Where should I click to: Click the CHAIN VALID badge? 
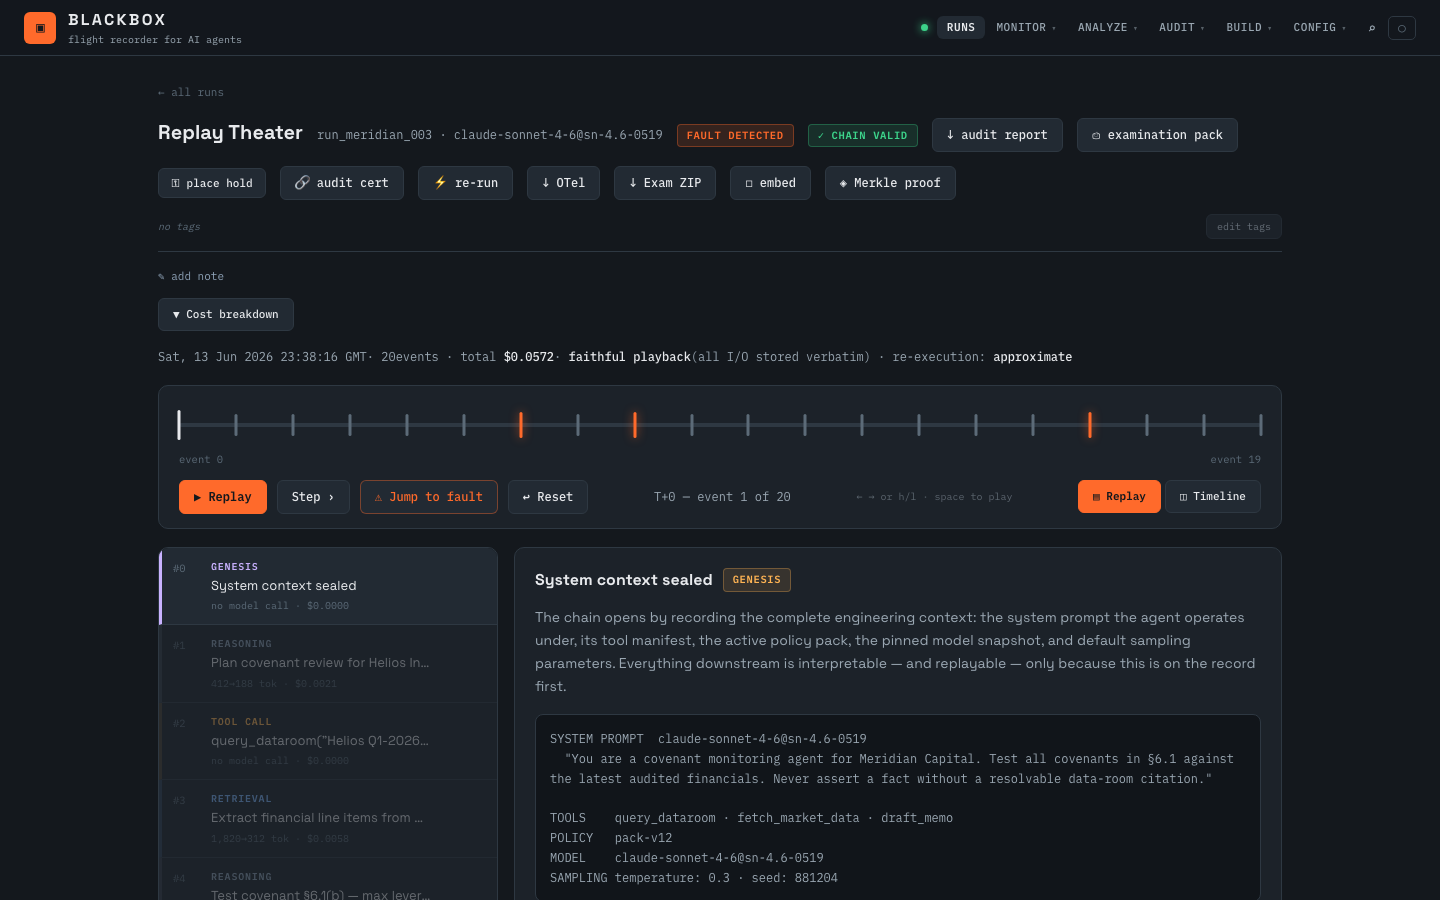click(863, 135)
